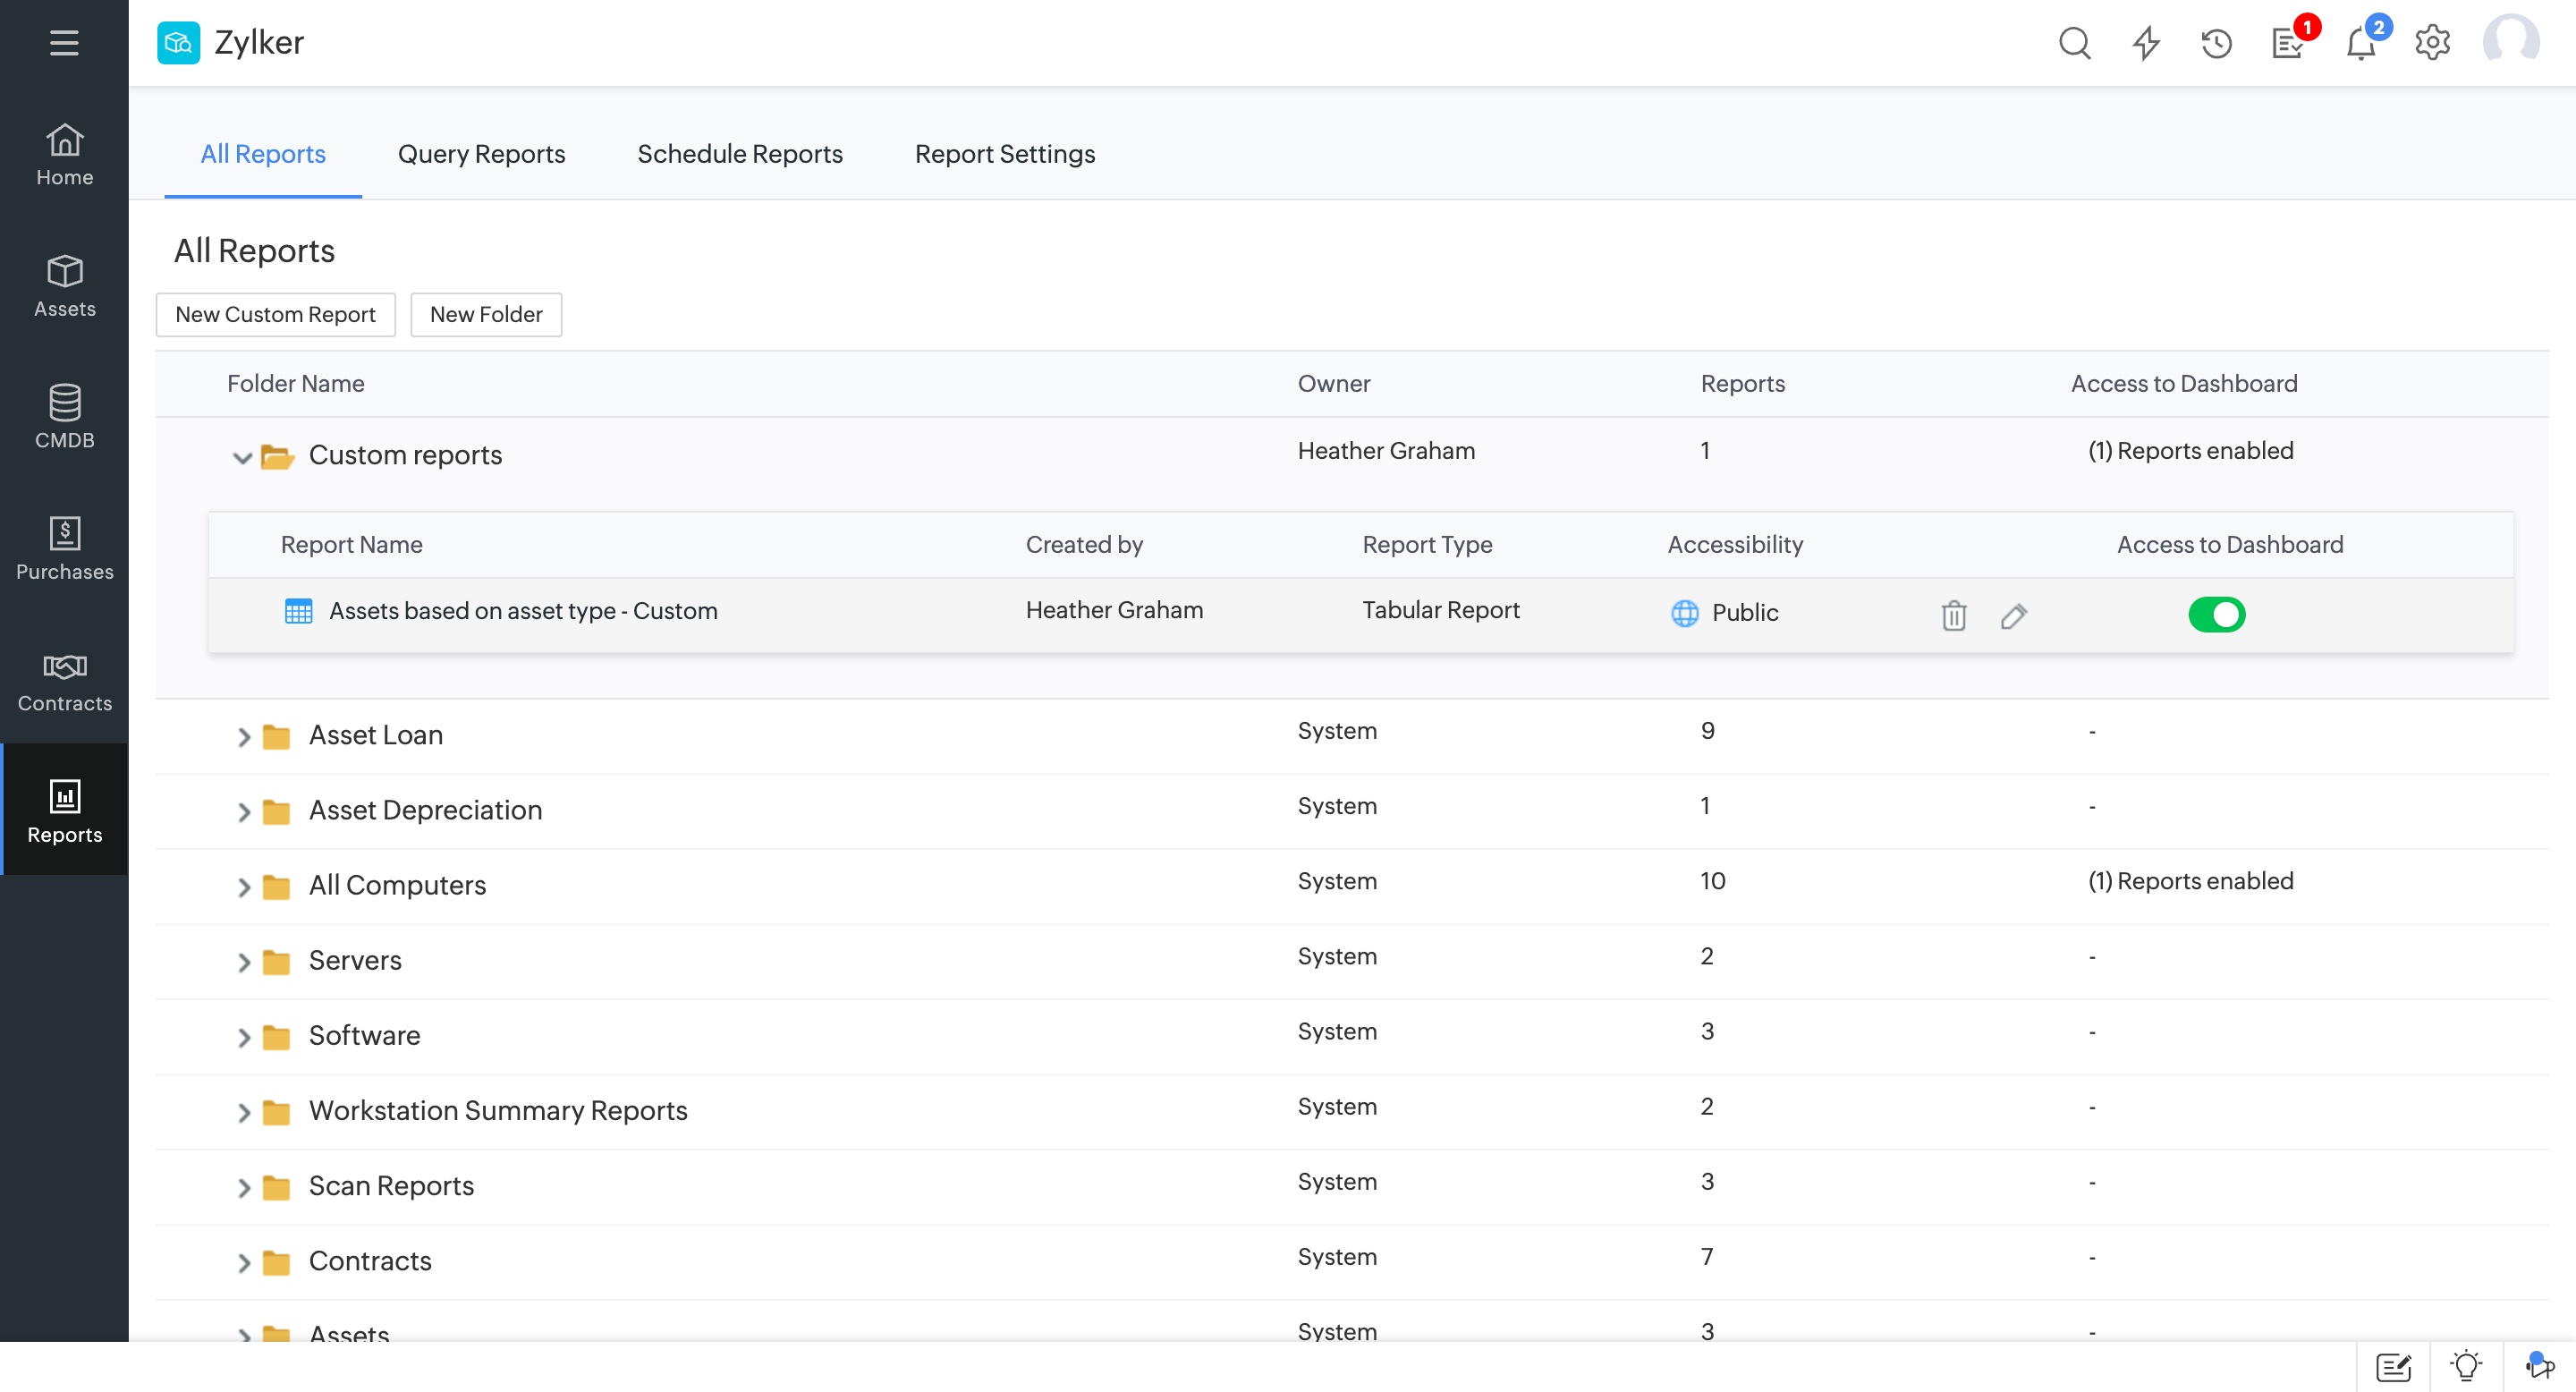Expand the Scan Reports folder
This screenshot has height=1392, width=2576.
(x=243, y=1187)
